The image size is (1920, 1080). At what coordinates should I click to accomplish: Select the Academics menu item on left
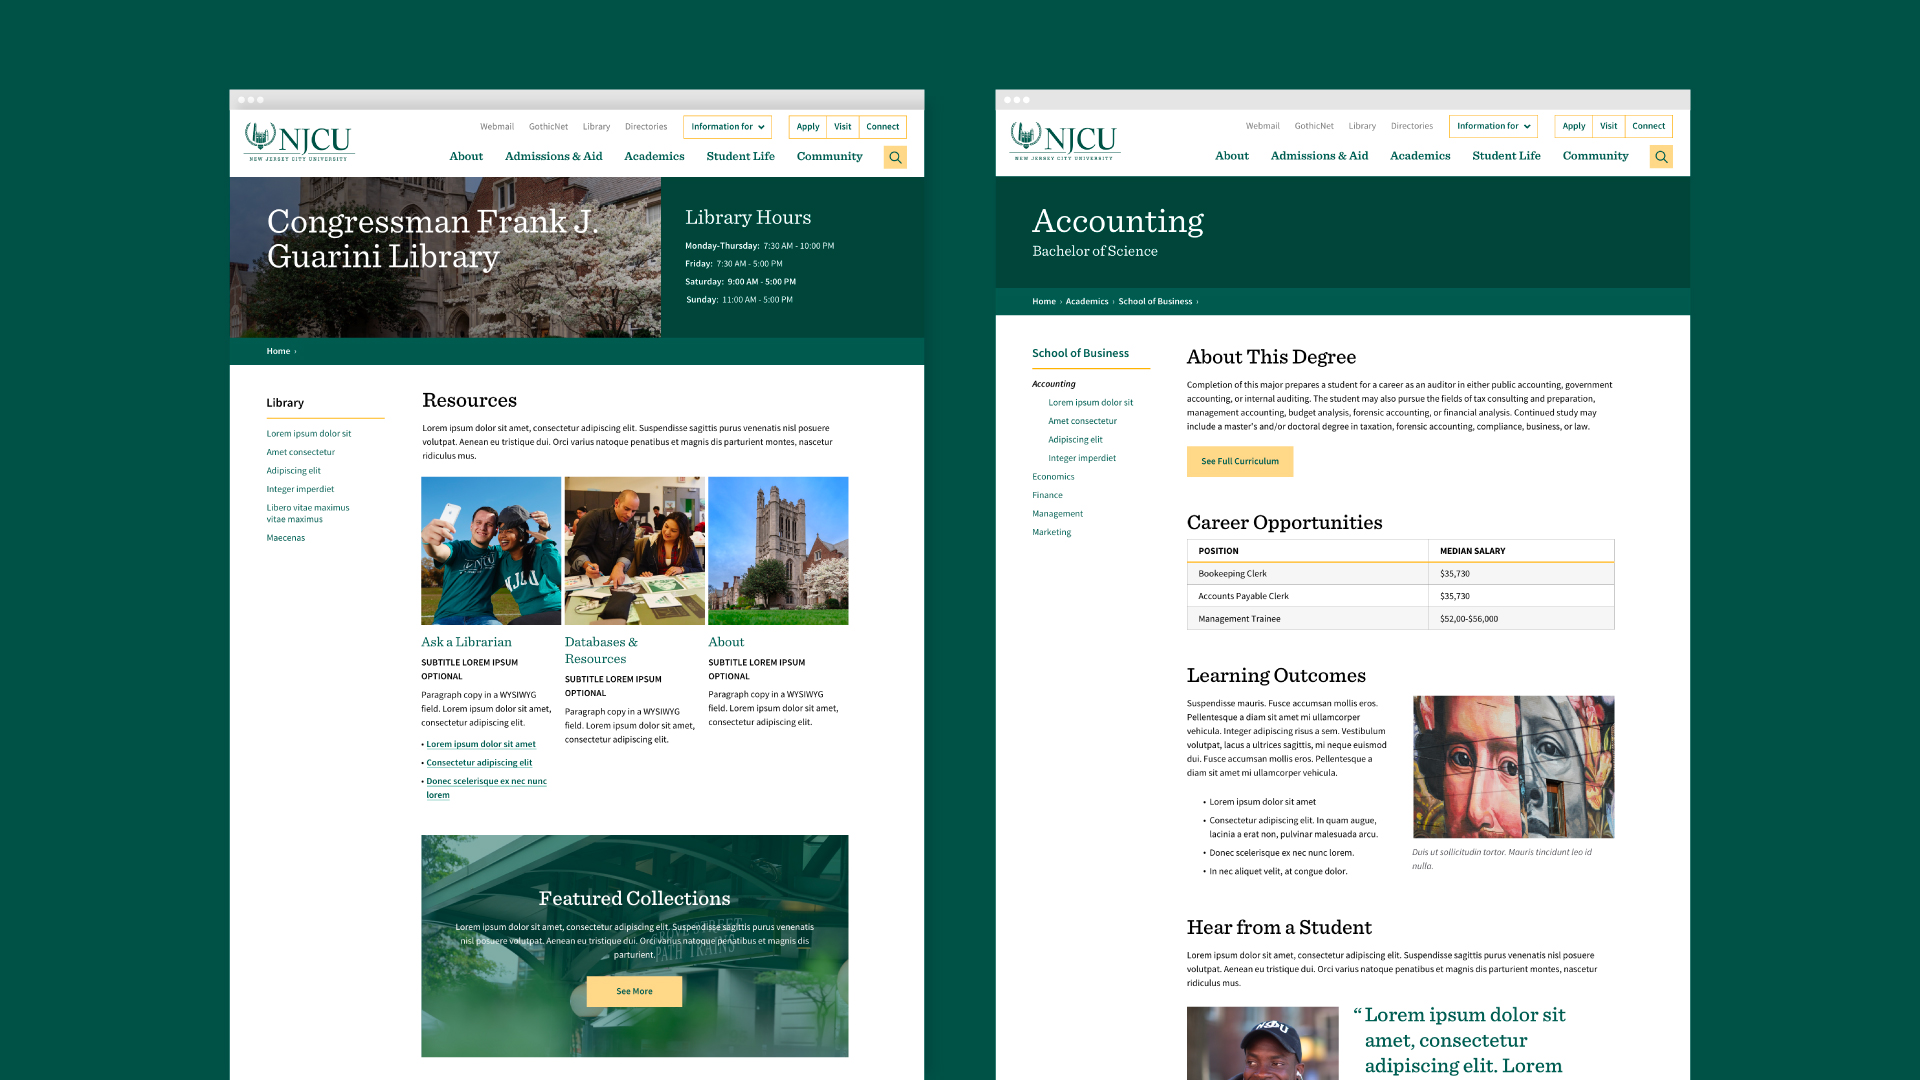(654, 156)
